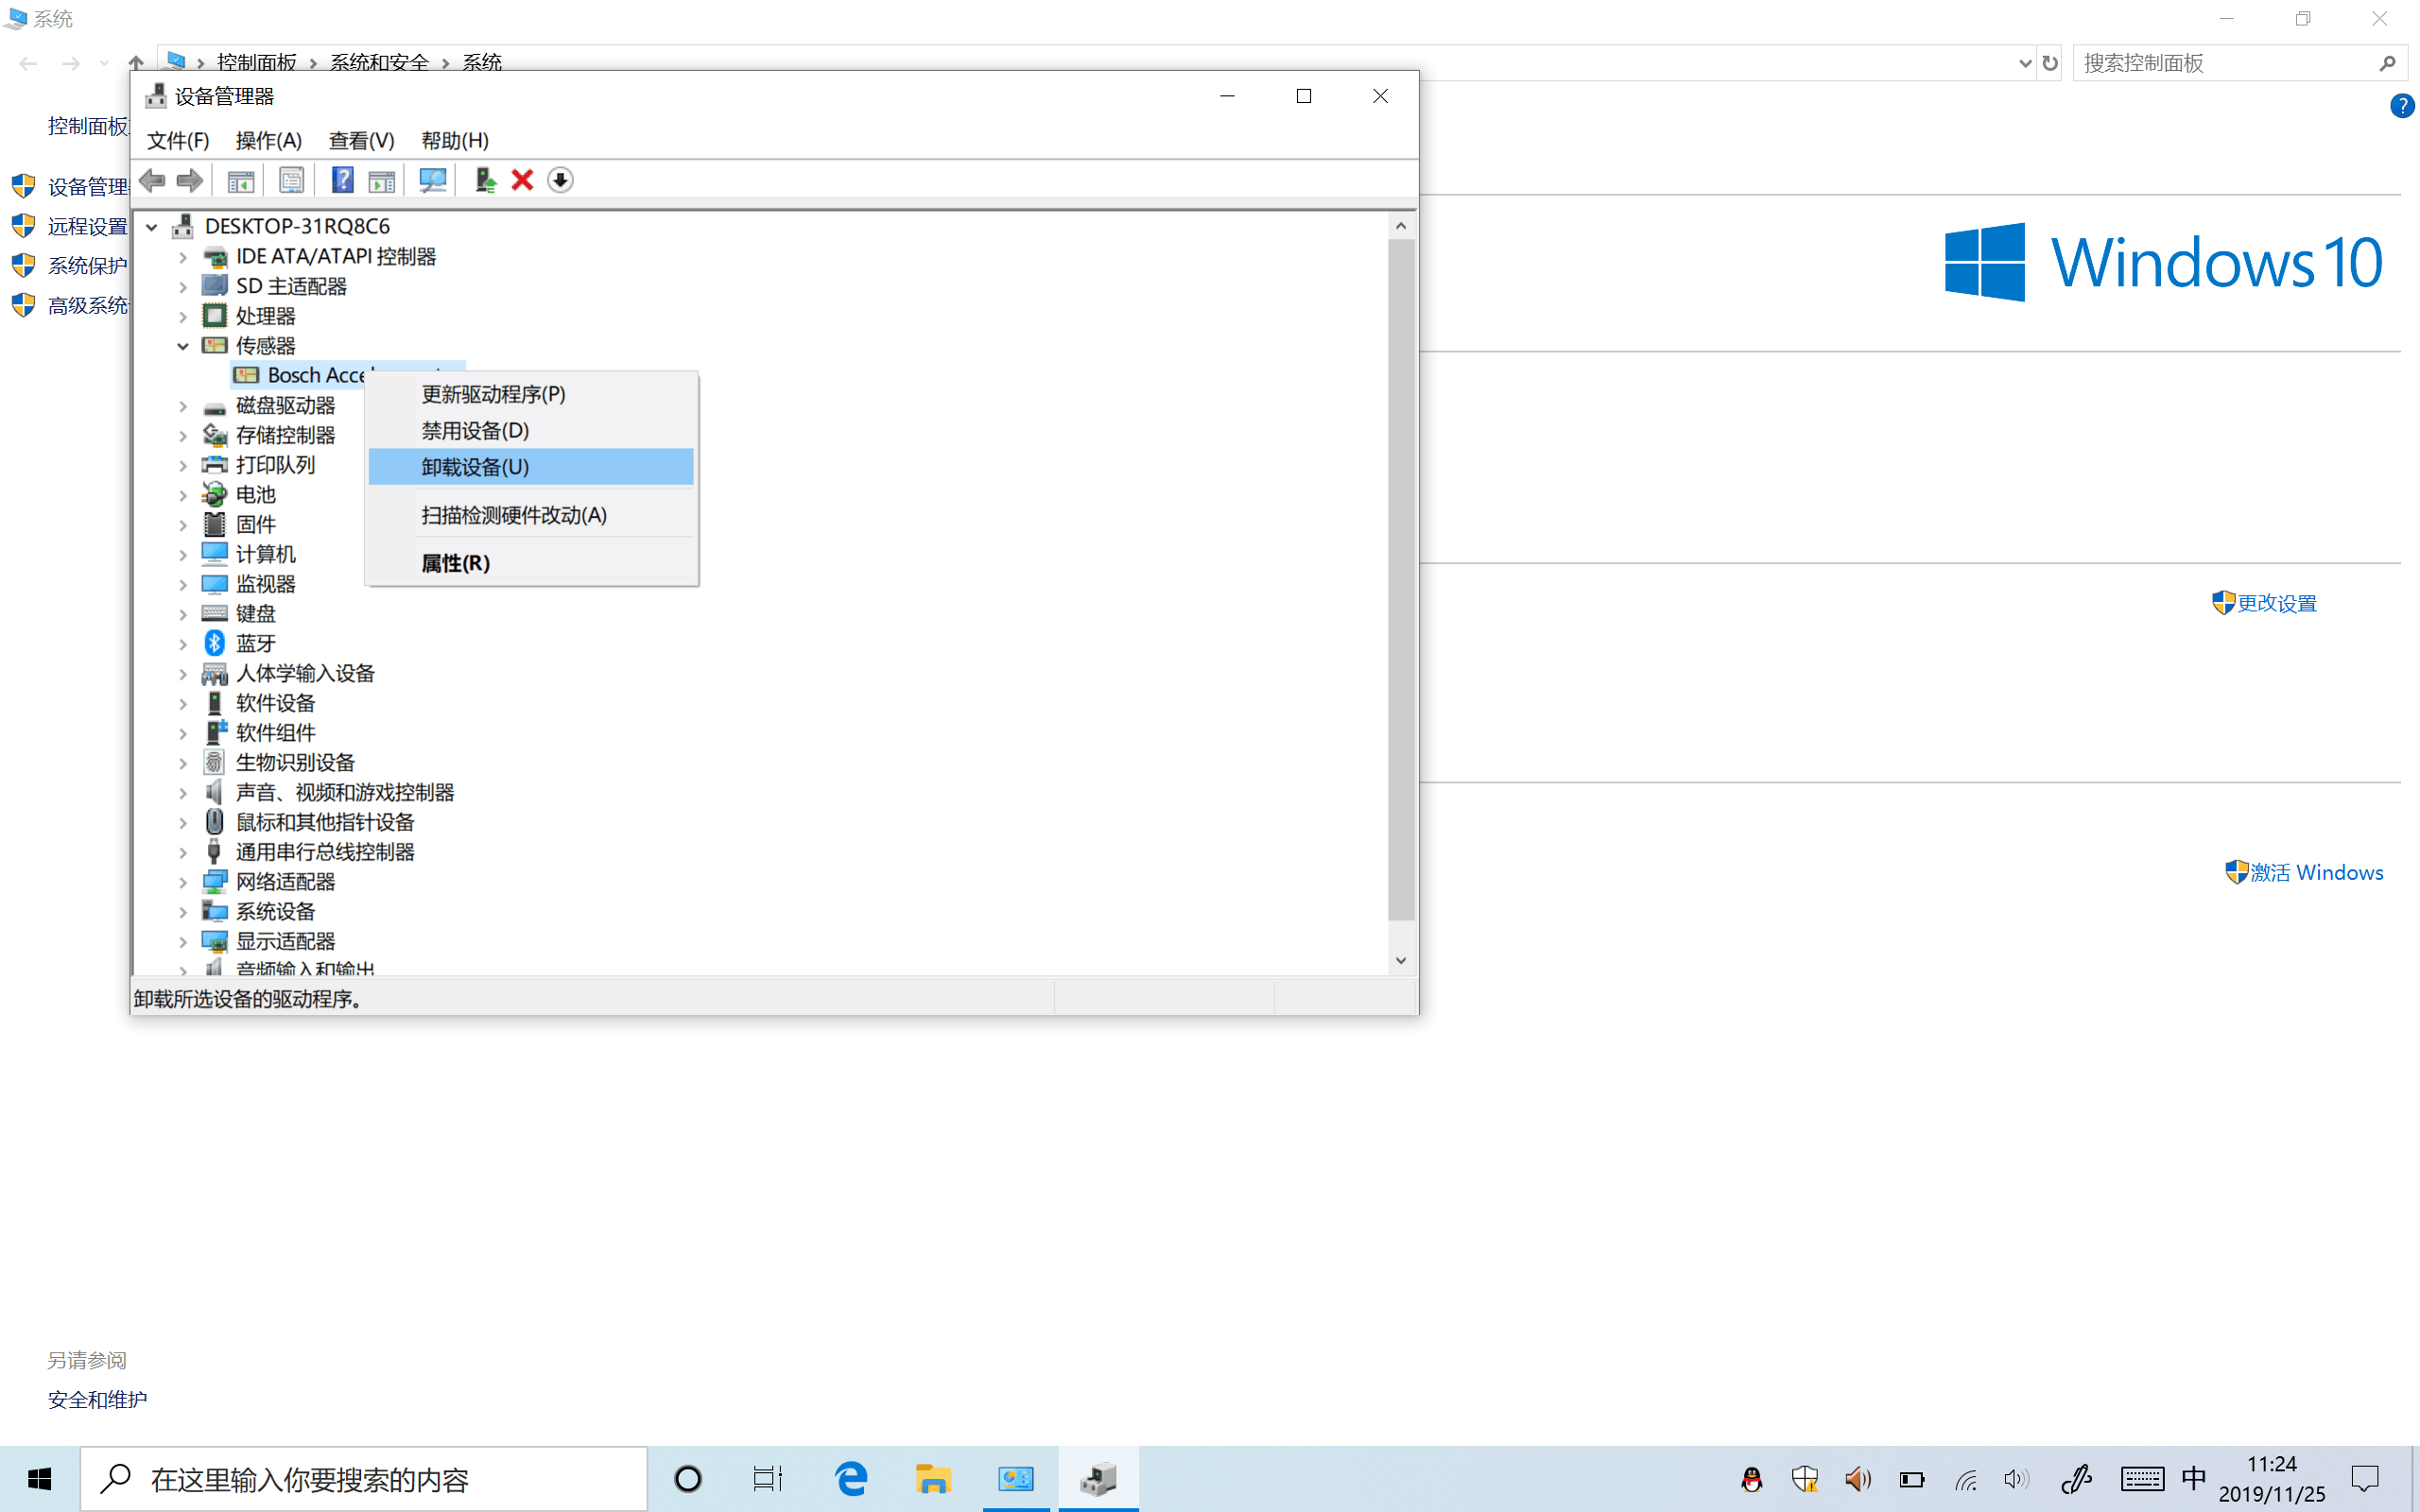Choose 属性(R) from the context menu
Screen dimensions: 2420x1512
point(456,563)
